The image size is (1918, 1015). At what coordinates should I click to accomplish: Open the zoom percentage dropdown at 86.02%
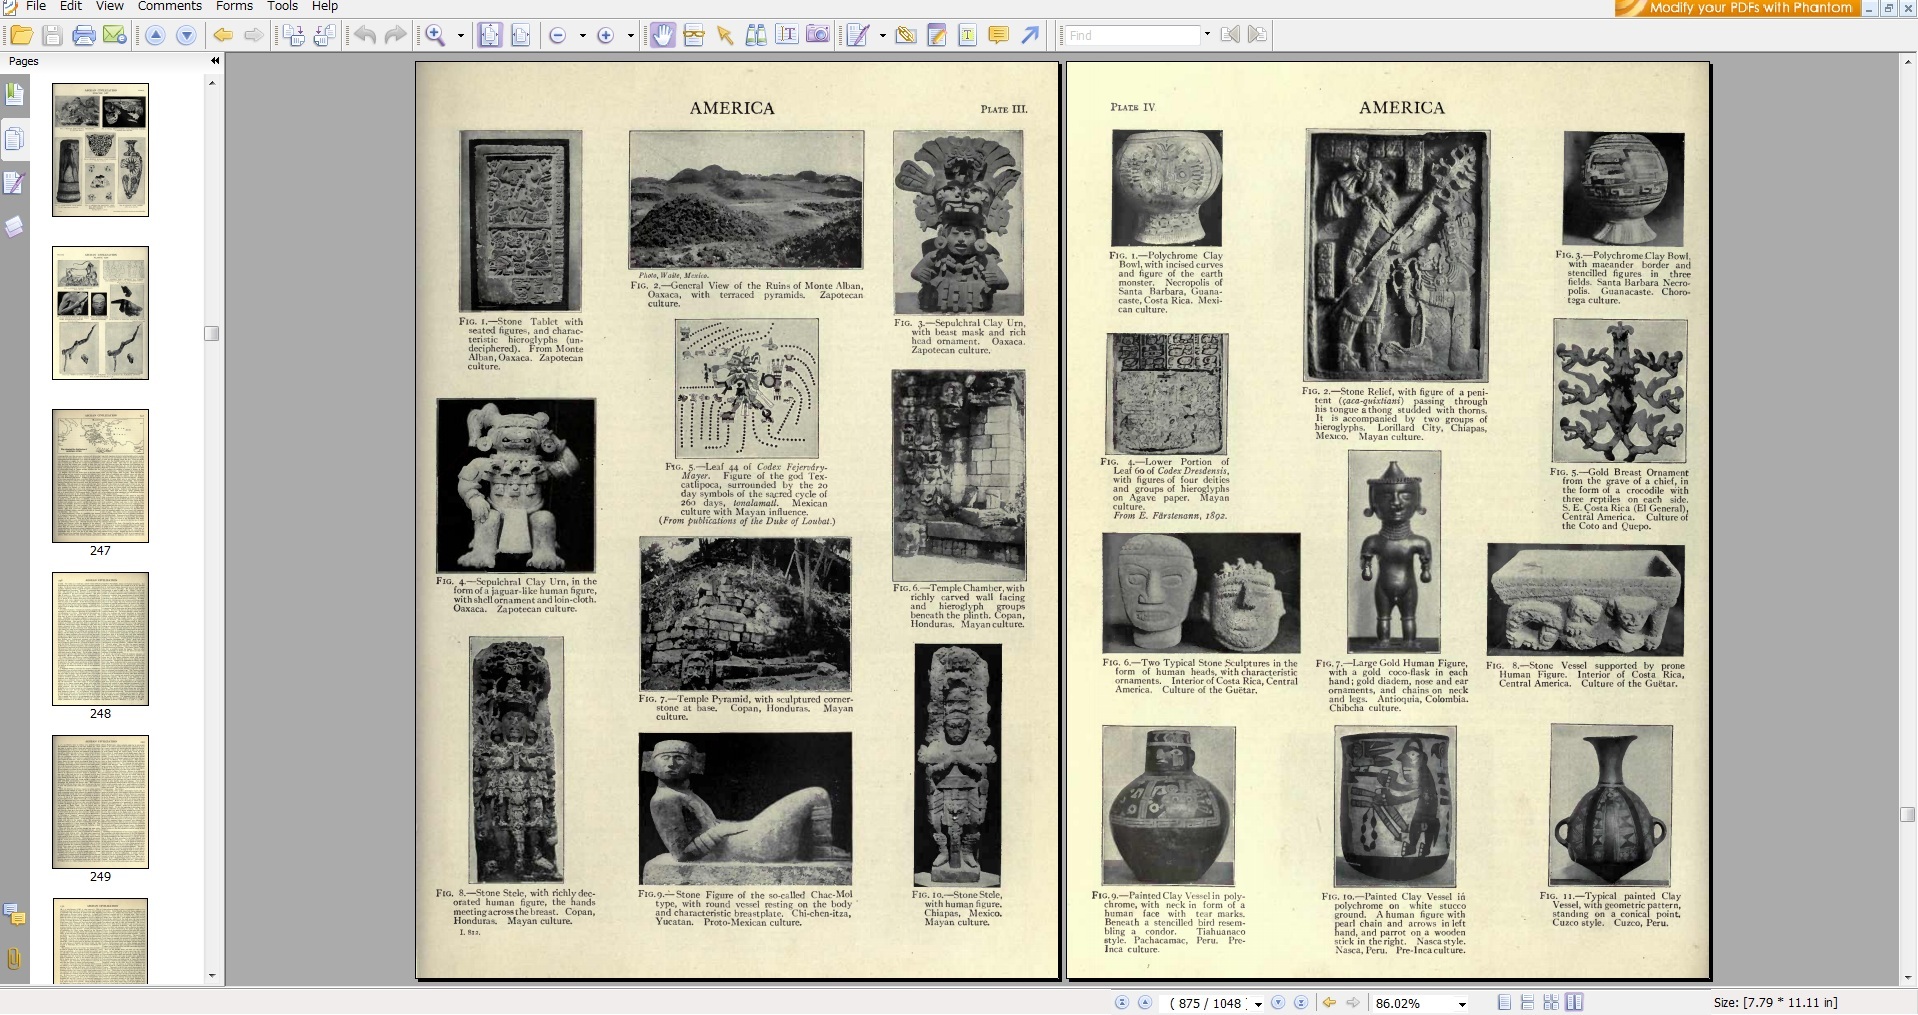1462,1004
